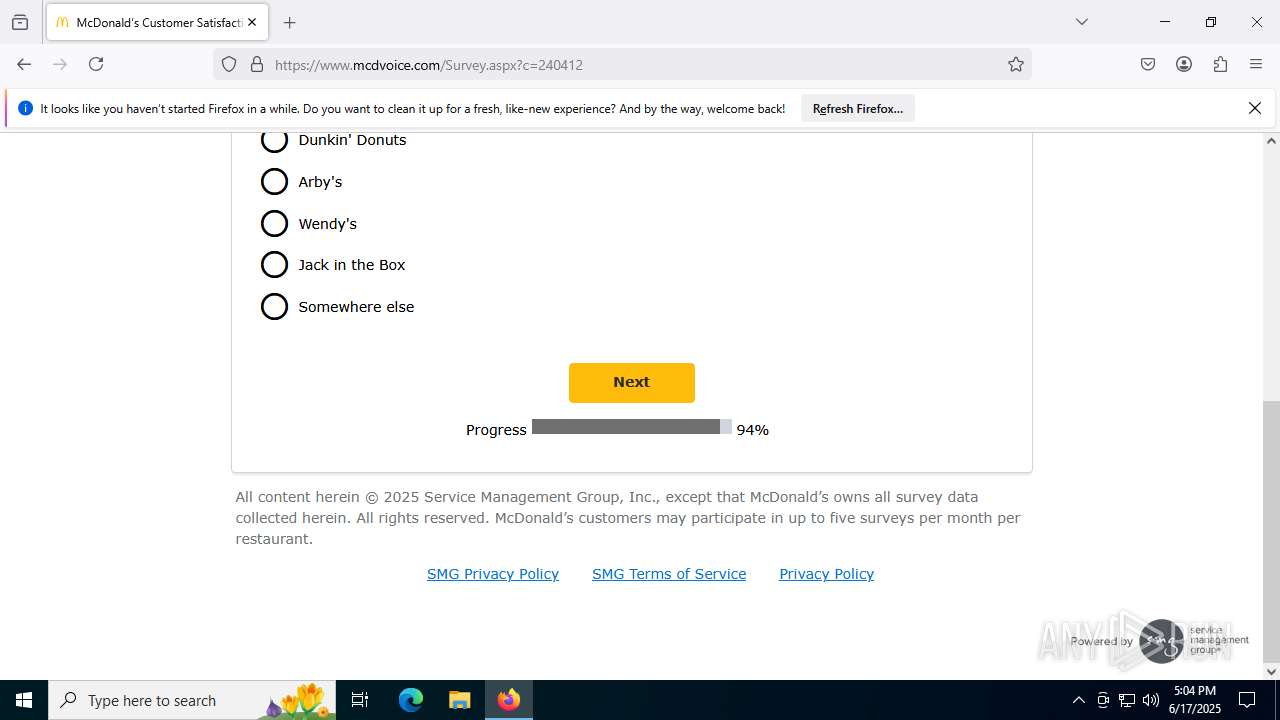Open the Windows notification center
The image size is (1280, 720).
pyautogui.click(x=1247, y=700)
